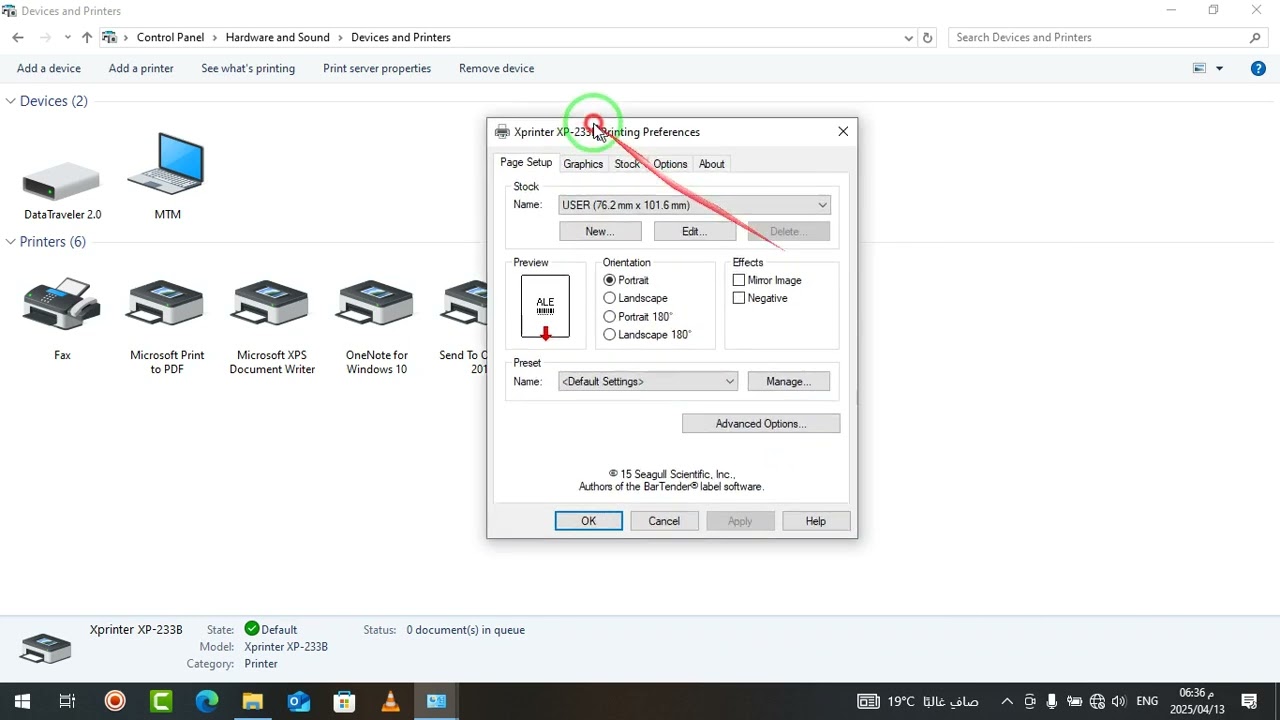This screenshot has width=1280, height=720.
Task: Select the MTM laptop device icon
Action: pos(167,164)
